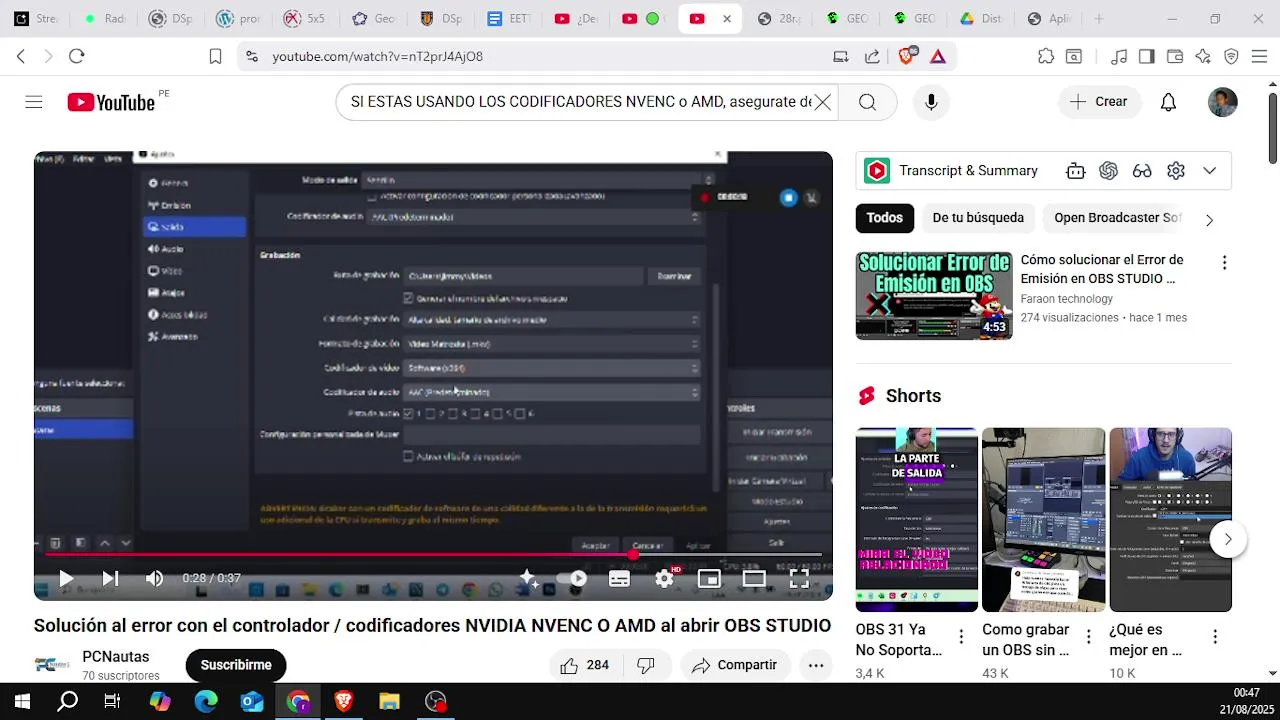The width and height of the screenshot is (1280, 720).
Task: Open more actions under the video
Action: [816, 665]
